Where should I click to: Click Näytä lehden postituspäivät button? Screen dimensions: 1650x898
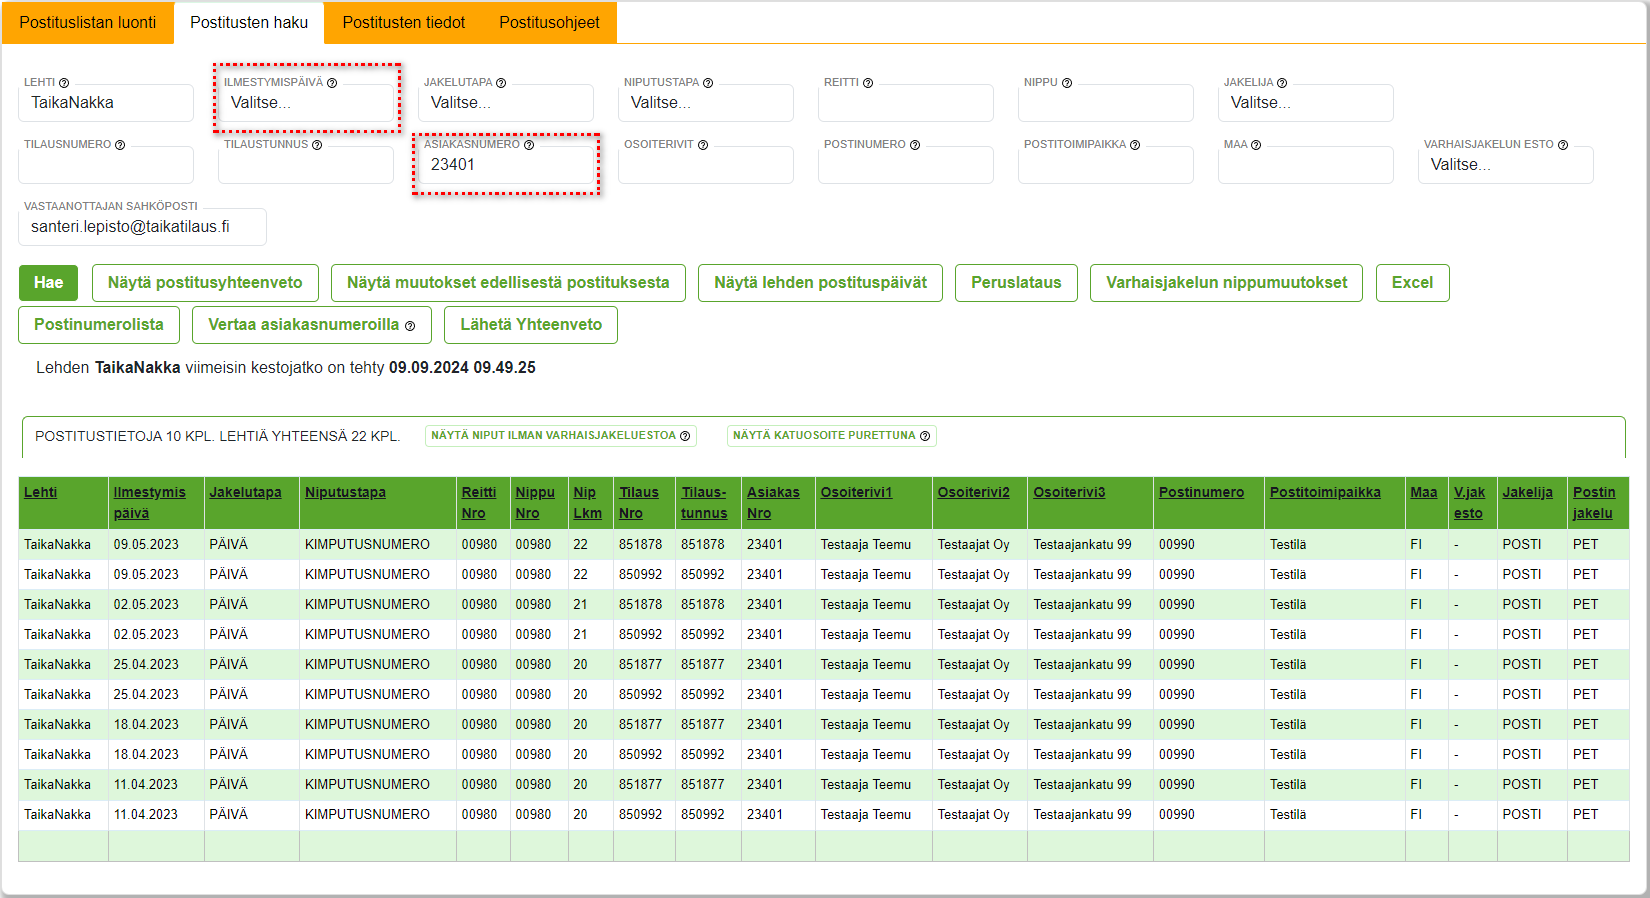tap(820, 283)
